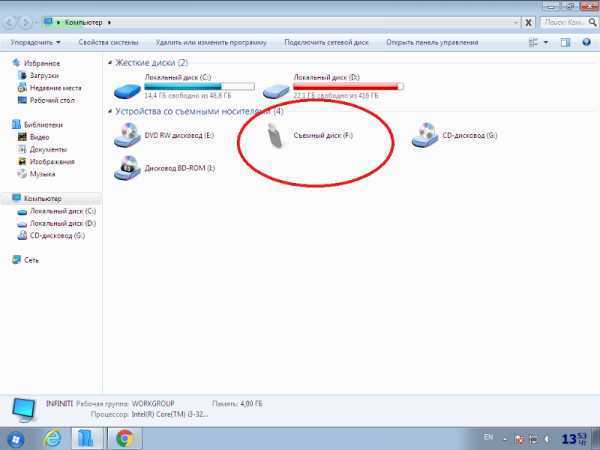Click Открыть панель управления button
This screenshot has height=450, width=600.
pos(432,42)
